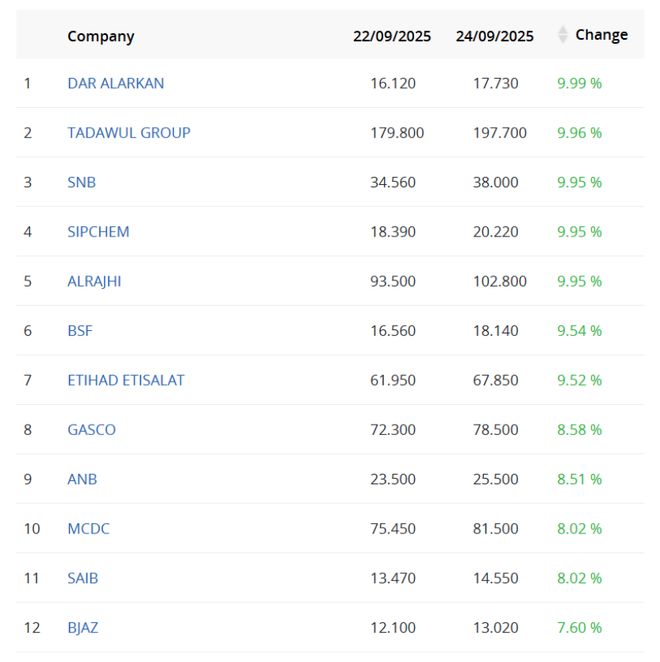Click the 24/09/2025 column header

[x=494, y=36]
